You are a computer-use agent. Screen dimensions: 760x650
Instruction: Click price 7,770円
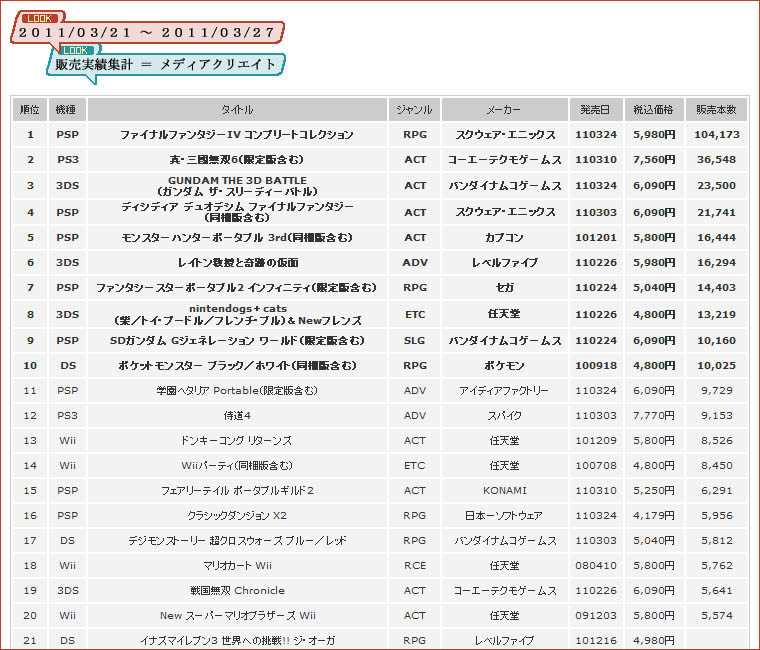pos(654,415)
